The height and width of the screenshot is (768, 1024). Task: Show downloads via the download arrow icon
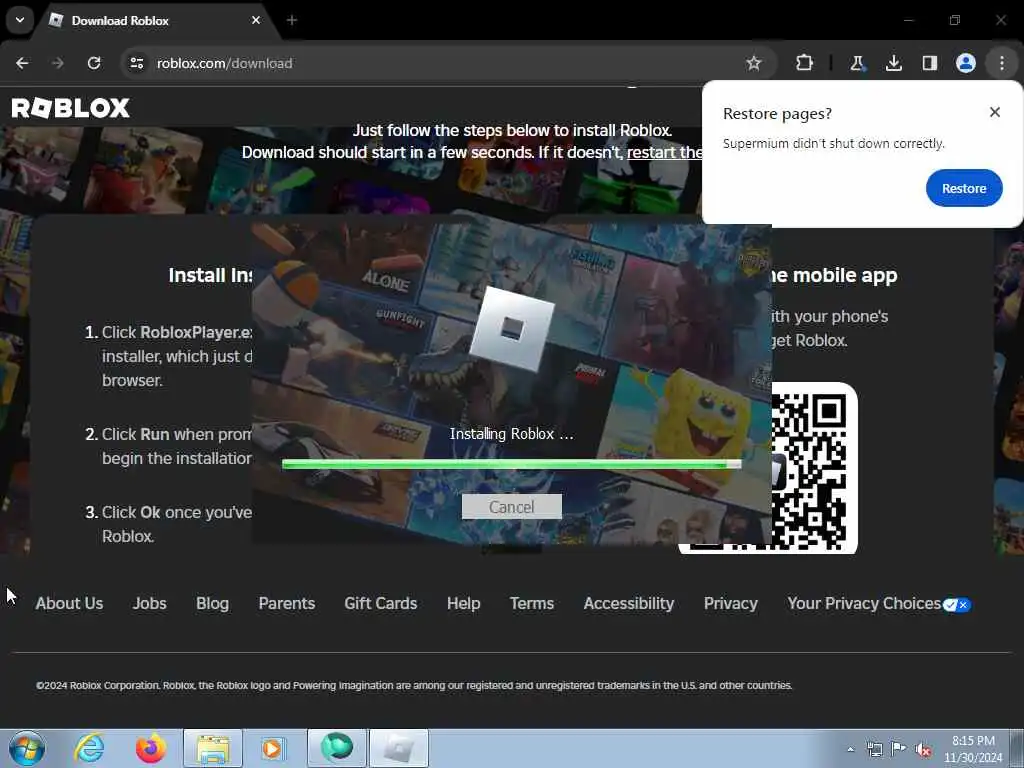coord(893,63)
